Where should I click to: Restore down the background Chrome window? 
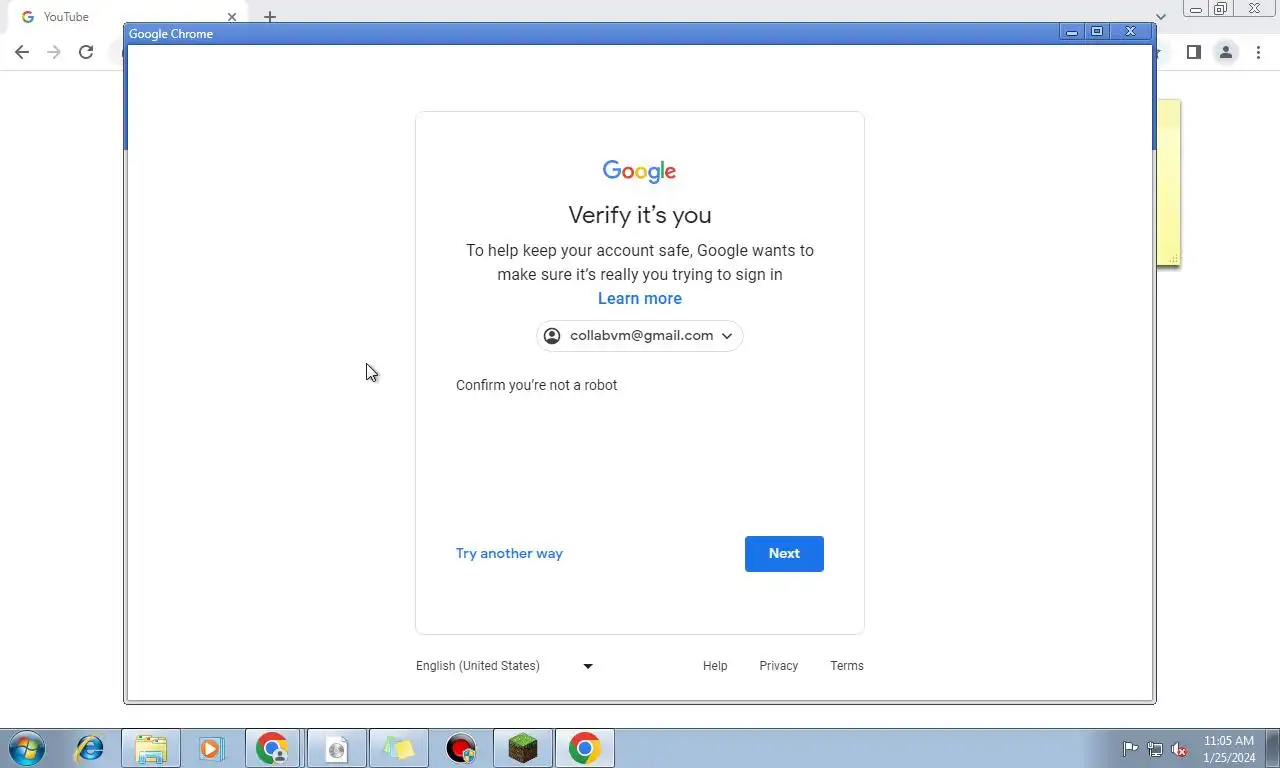coord(1221,9)
